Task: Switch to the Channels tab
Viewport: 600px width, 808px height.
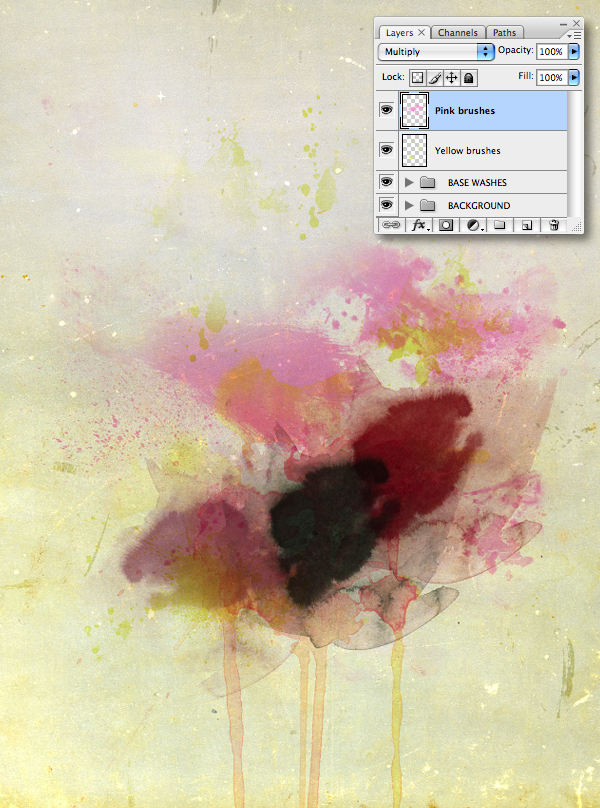Action: pyautogui.click(x=458, y=32)
